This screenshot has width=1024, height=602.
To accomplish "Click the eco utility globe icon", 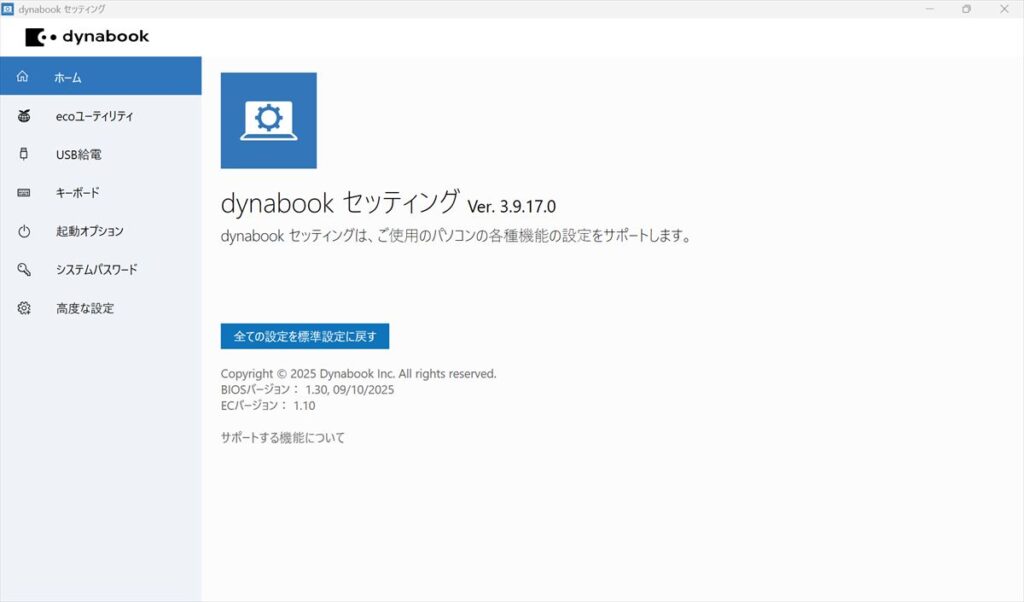I will coord(24,116).
